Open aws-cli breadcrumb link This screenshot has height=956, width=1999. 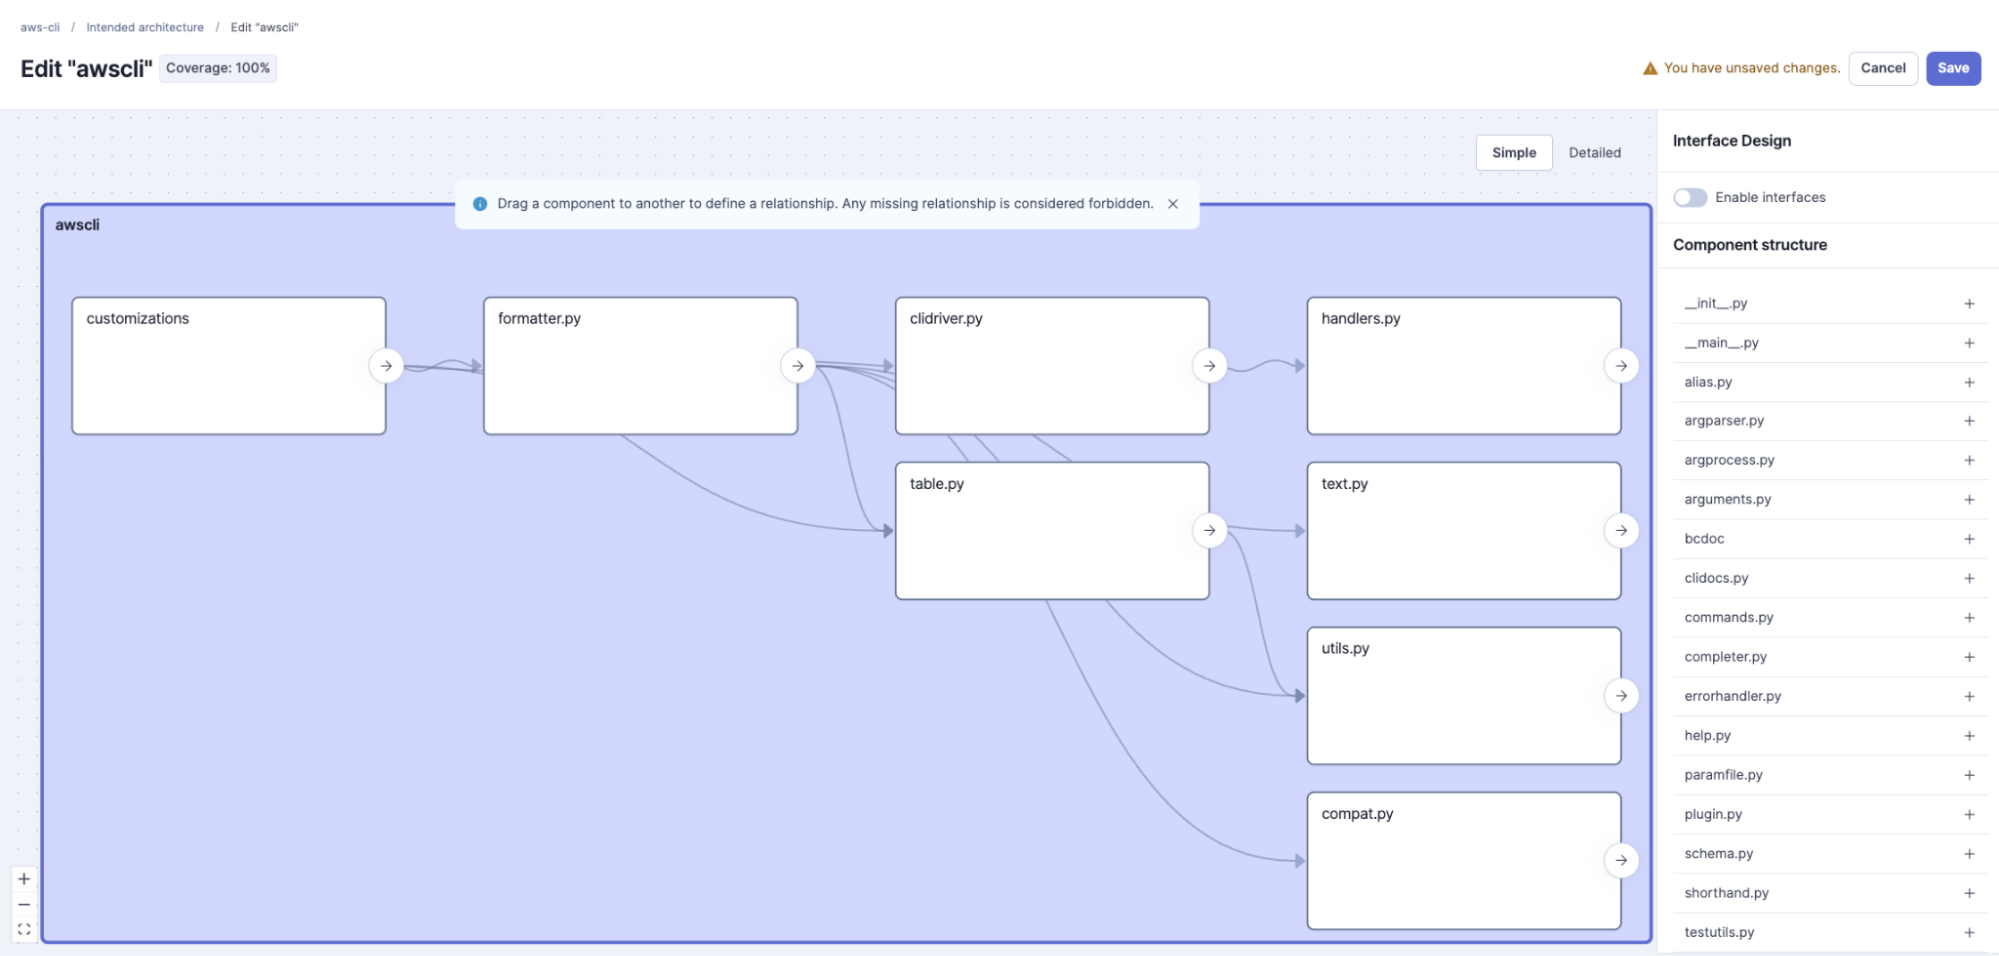tap(40, 27)
